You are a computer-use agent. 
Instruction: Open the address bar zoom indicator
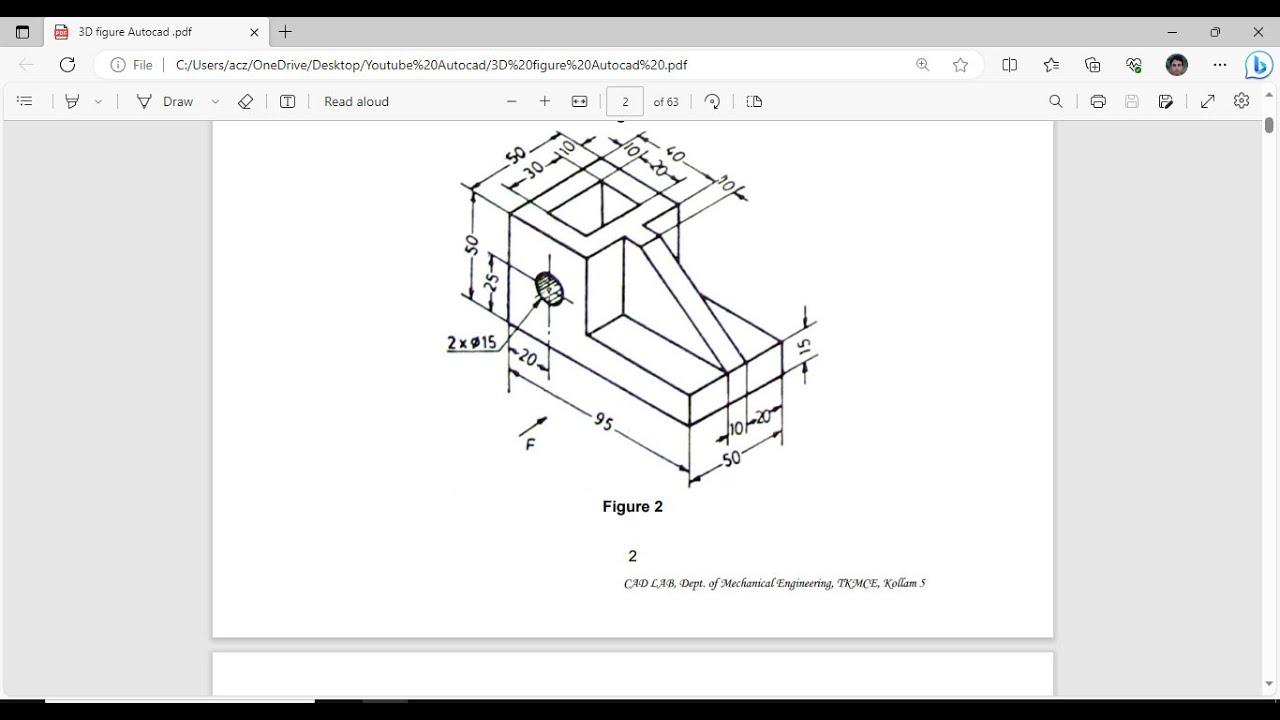tap(922, 65)
